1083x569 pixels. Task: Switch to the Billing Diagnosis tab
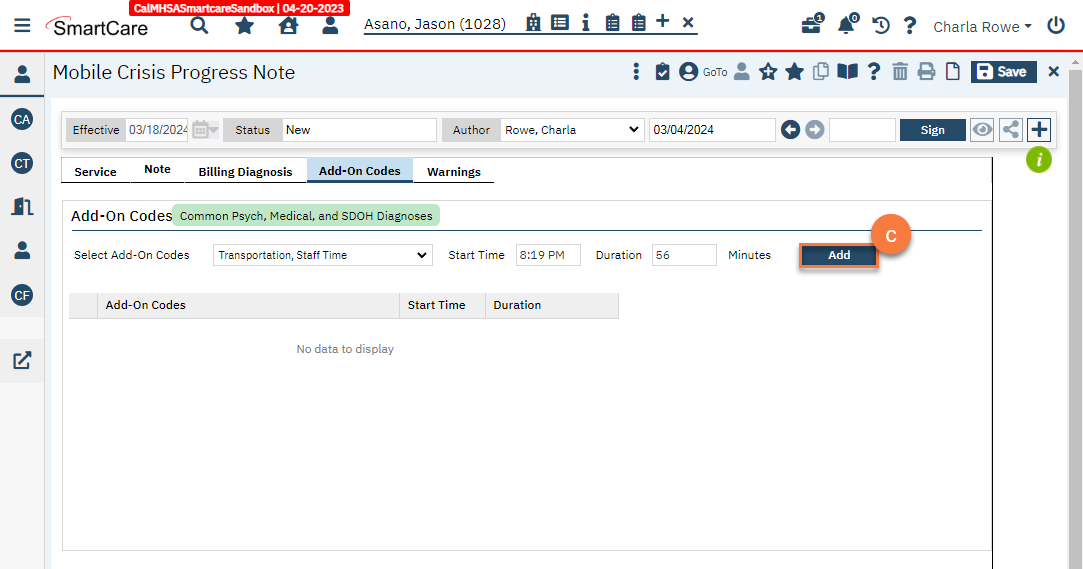coord(245,172)
